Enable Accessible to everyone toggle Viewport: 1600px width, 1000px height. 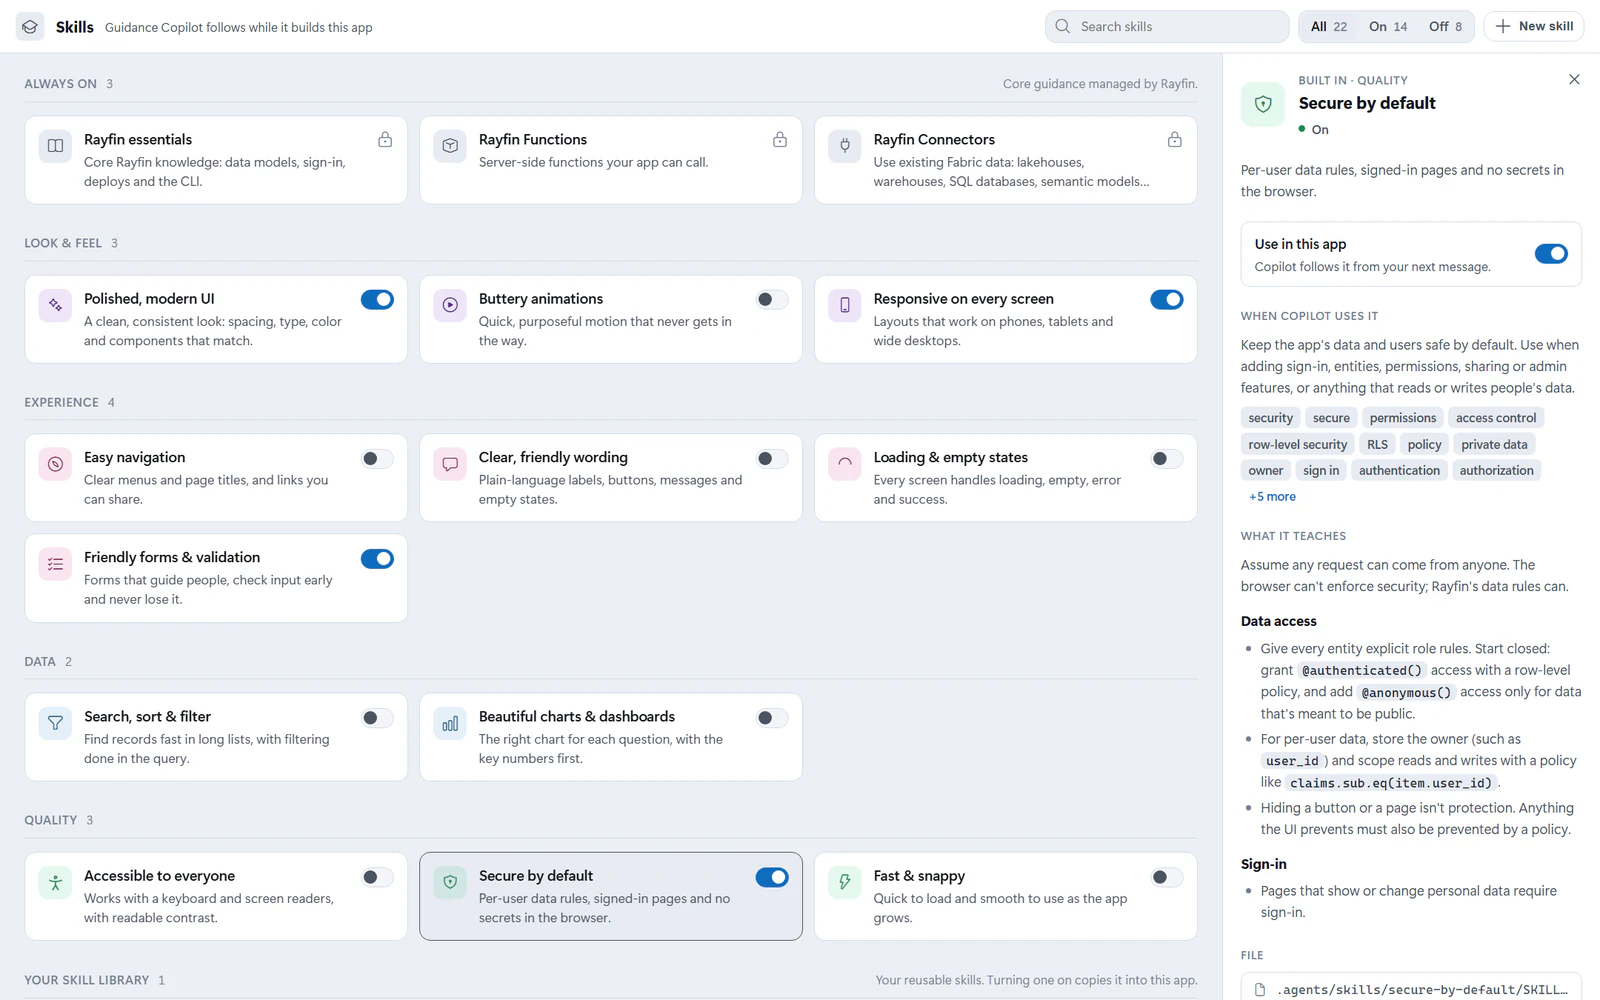(x=377, y=877)
